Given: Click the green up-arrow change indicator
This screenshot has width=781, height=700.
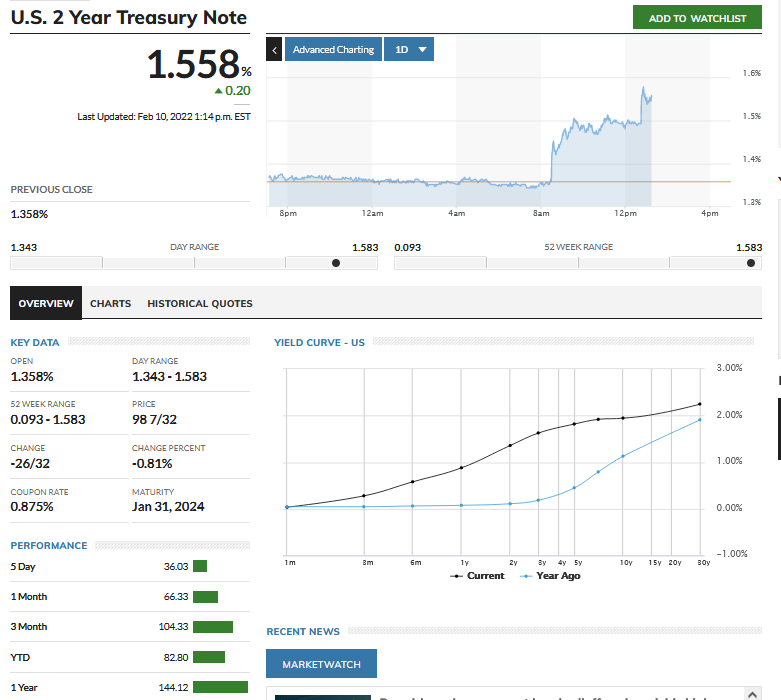Looking at the screenshot, I should (x=218, y=91).
